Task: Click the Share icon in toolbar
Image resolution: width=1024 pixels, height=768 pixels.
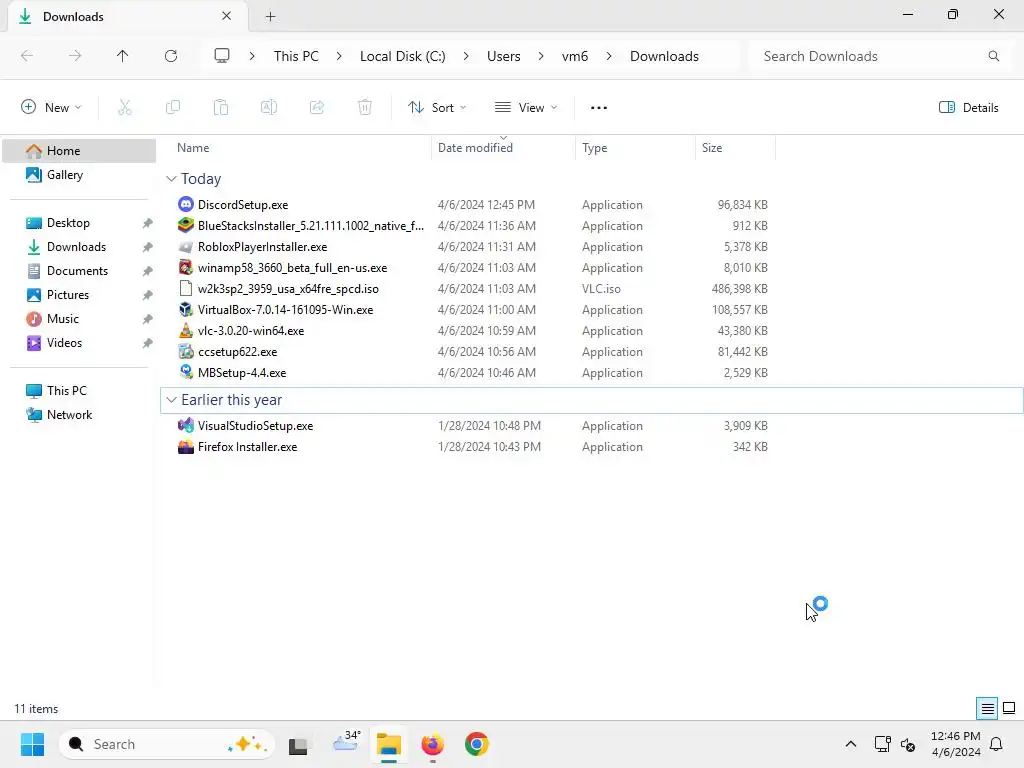Action: [x=317, y=108]
